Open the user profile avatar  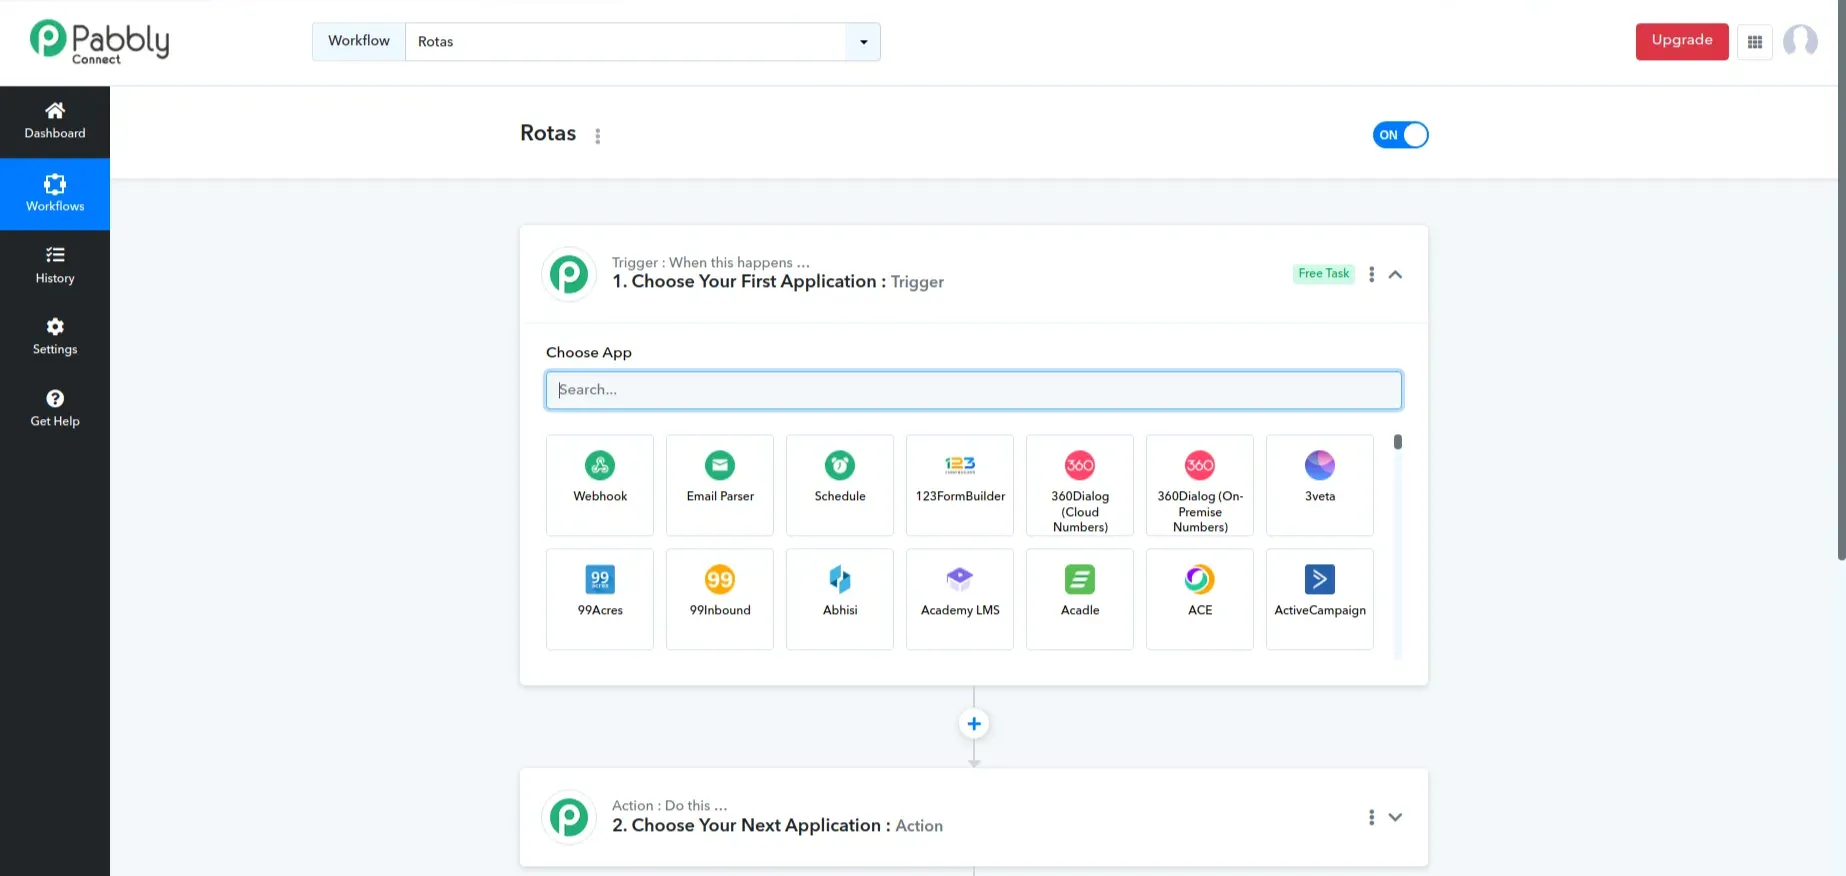point(1800,41)
